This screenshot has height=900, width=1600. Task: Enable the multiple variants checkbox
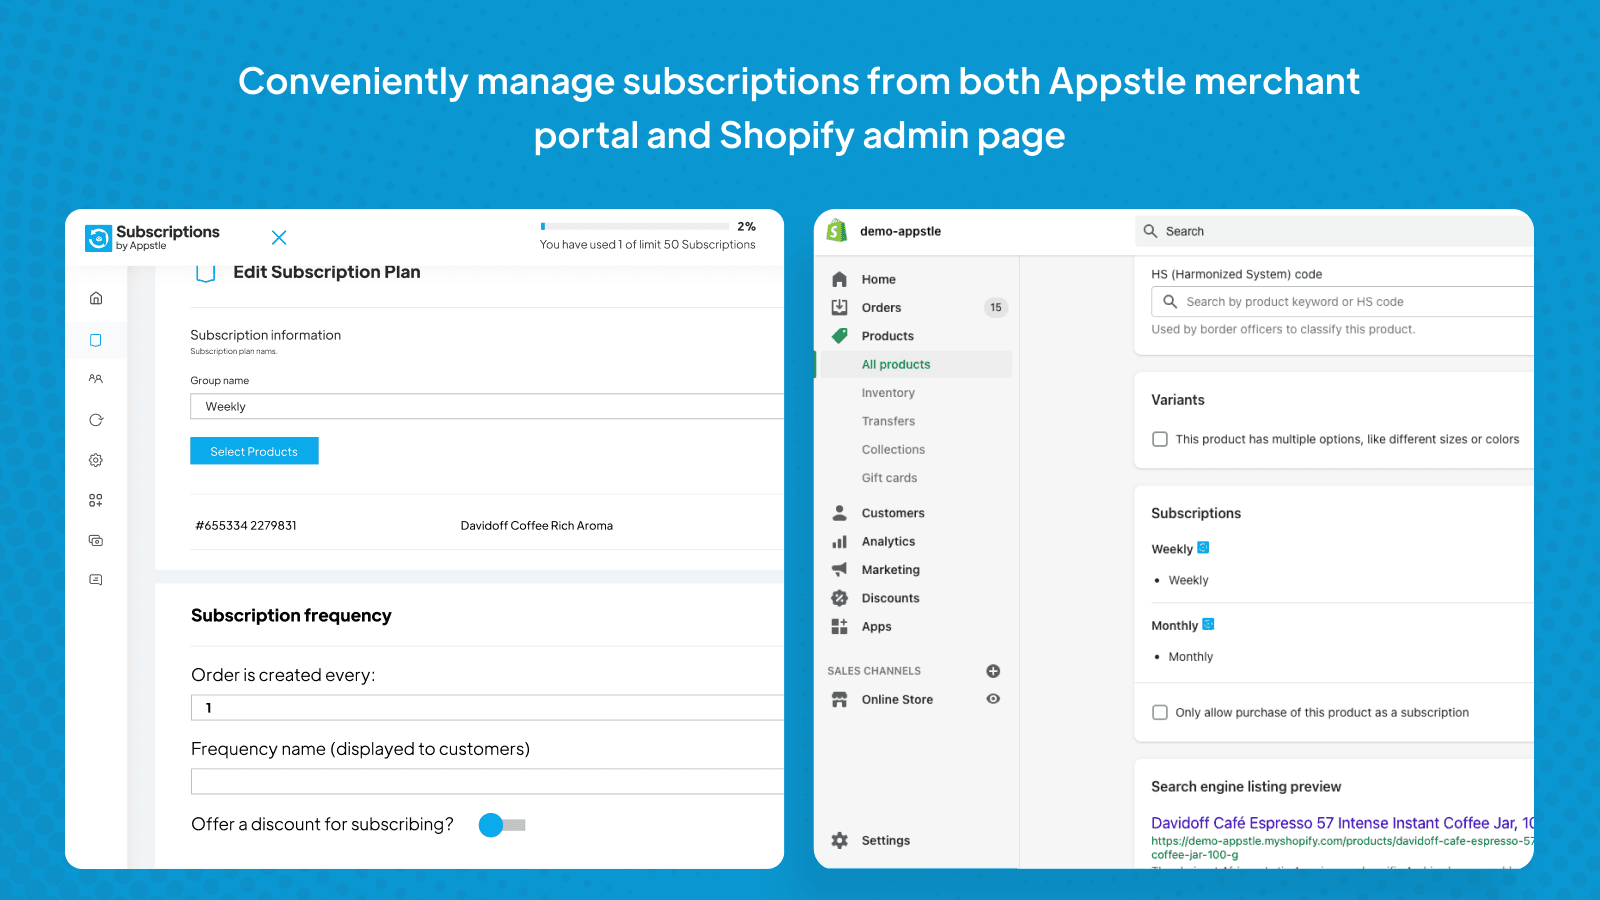[1159, 438]
